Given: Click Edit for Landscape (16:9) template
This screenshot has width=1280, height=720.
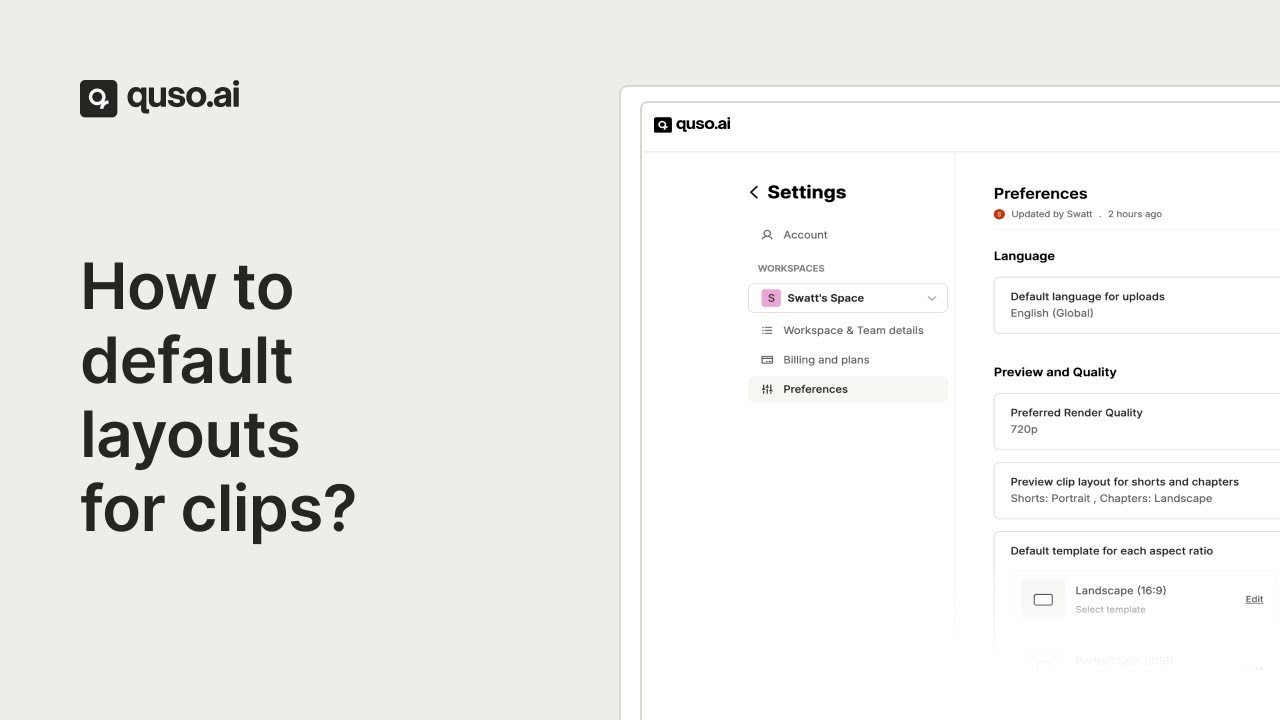Looking at the screenshot, I should pyautogui.click(x=1254, y=599).
